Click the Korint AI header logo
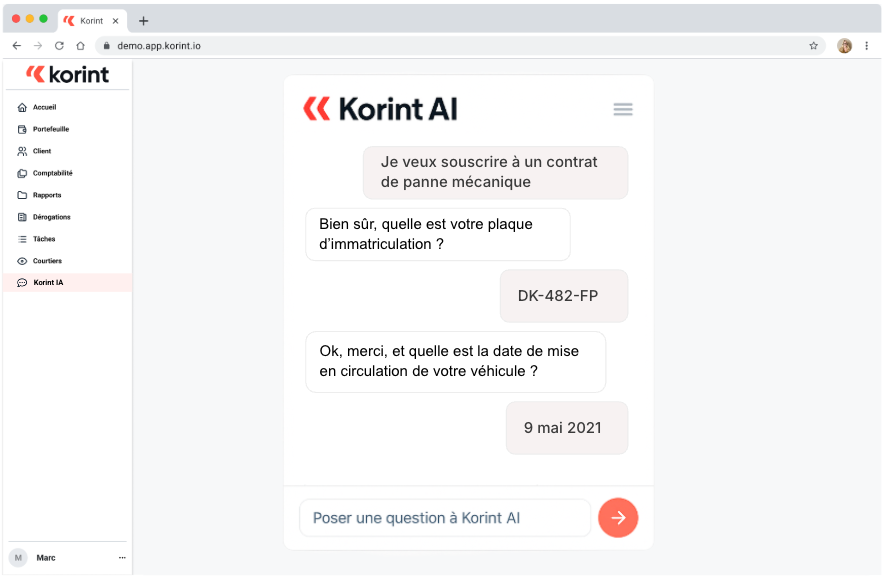Screen dimensions: 891x582 [x=380, y=109]
